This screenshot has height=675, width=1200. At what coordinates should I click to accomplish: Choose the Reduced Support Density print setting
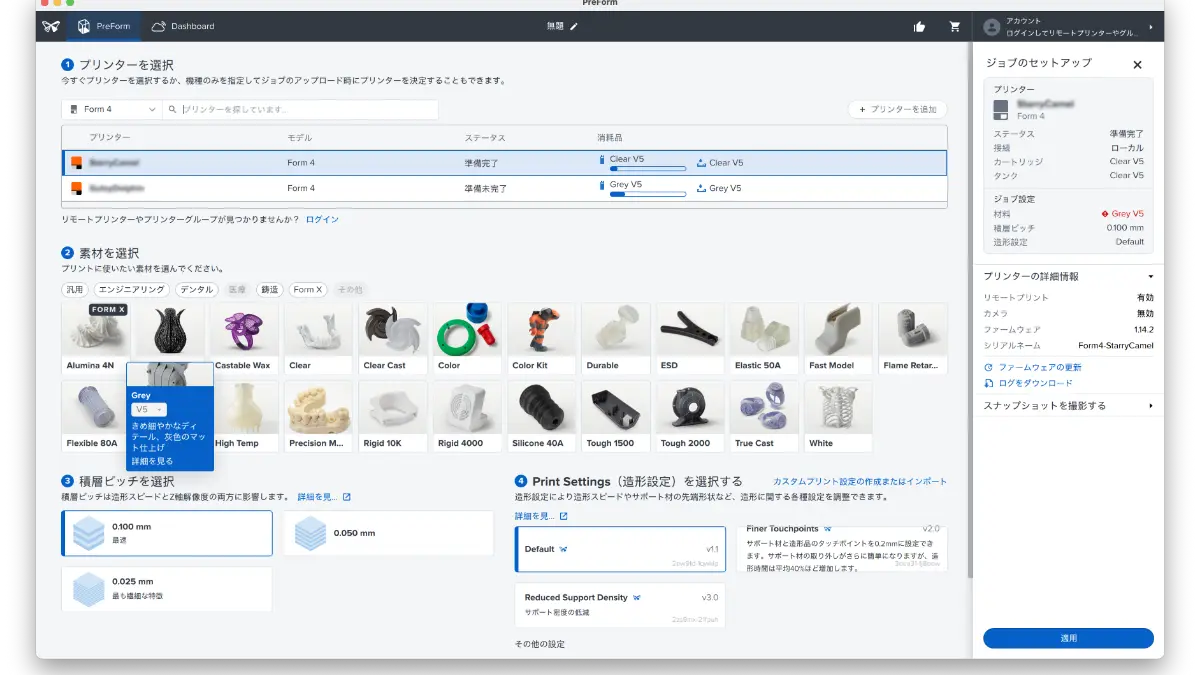tap(619, 604)
